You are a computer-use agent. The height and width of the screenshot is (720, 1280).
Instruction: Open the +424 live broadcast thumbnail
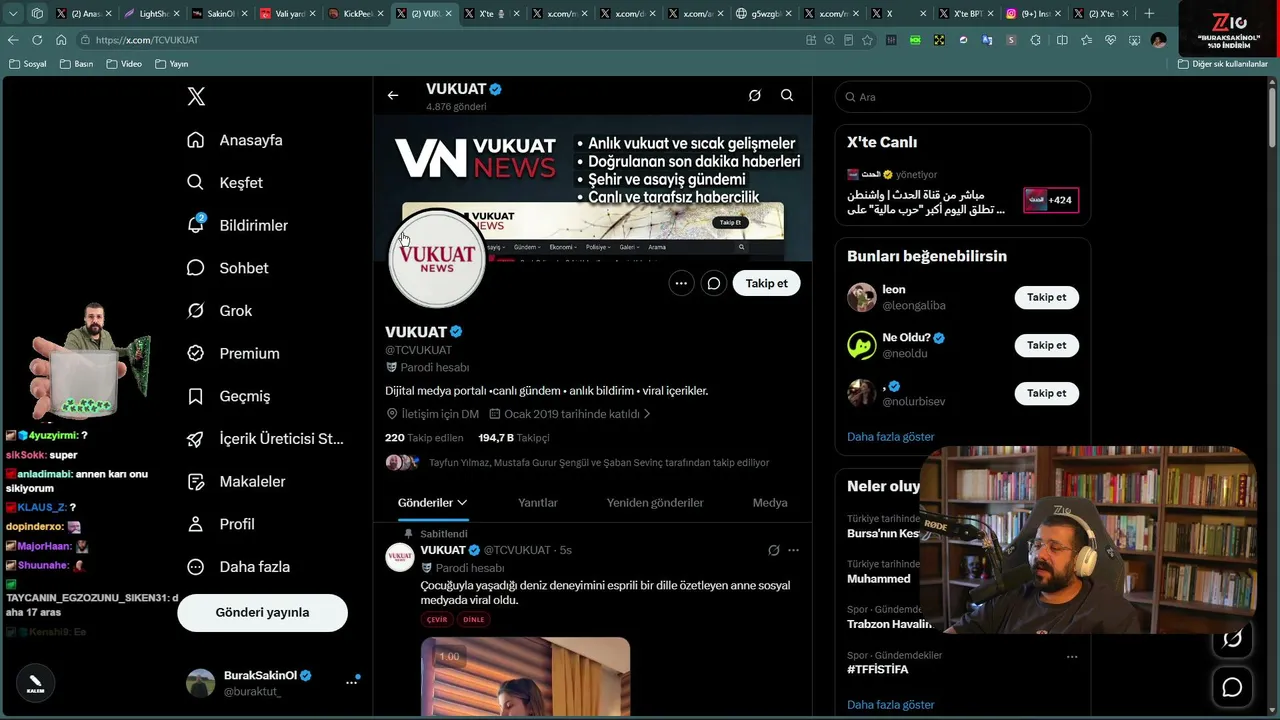[x=1051, y=200]
